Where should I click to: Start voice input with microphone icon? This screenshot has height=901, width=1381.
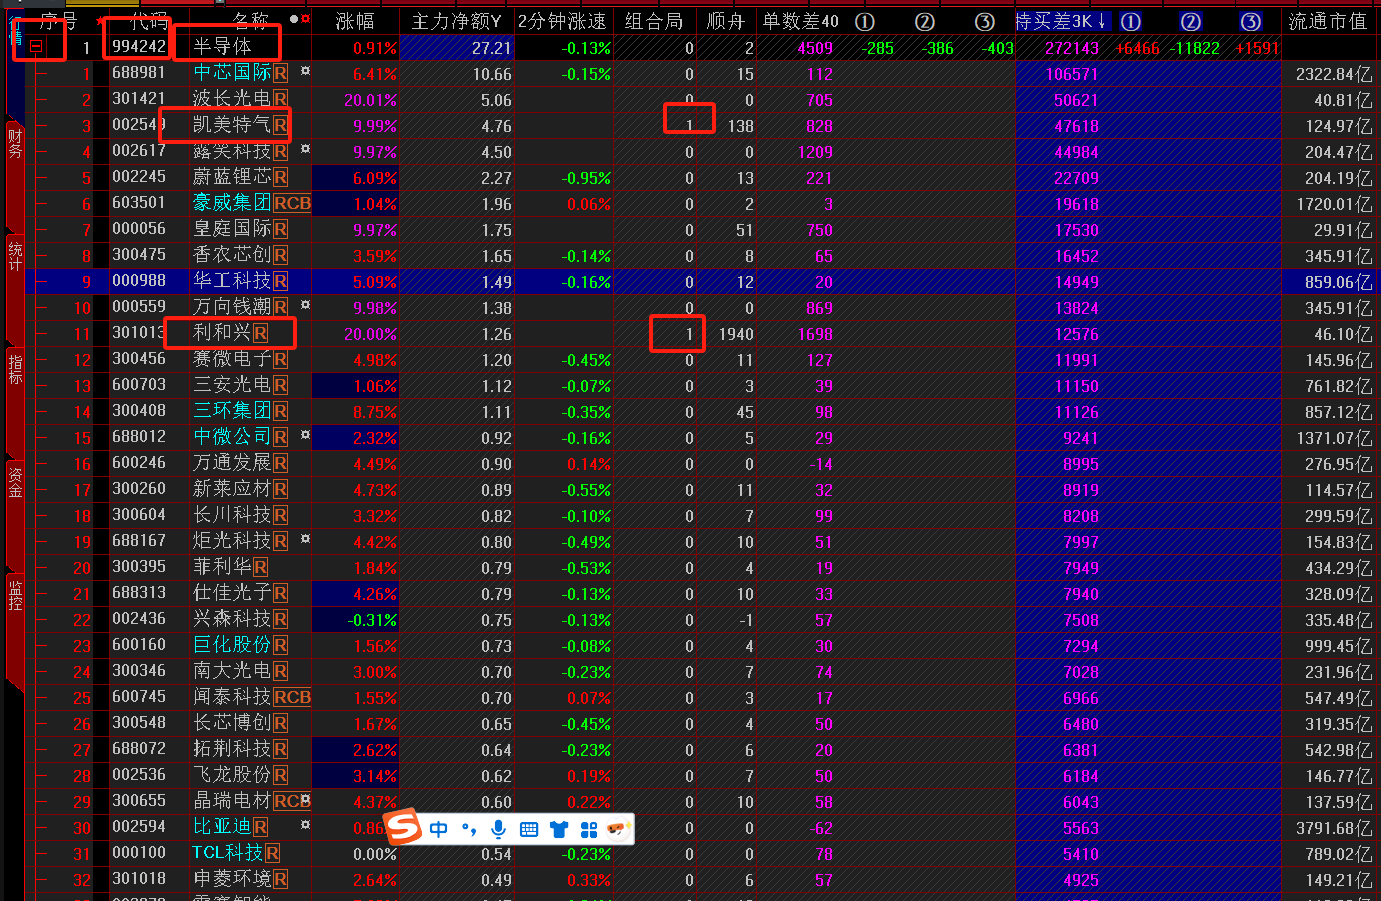(498, 829)
